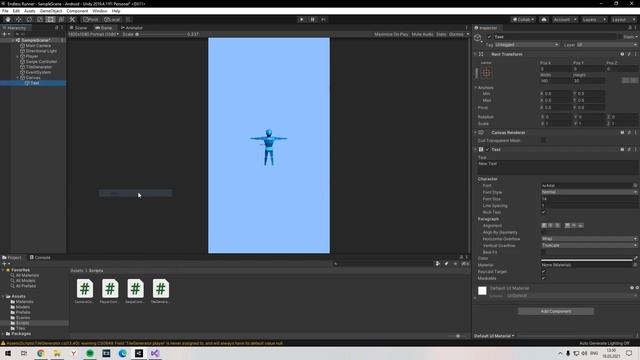
Task: Pick the text color with the eyedropper
Action: point(635,258)
